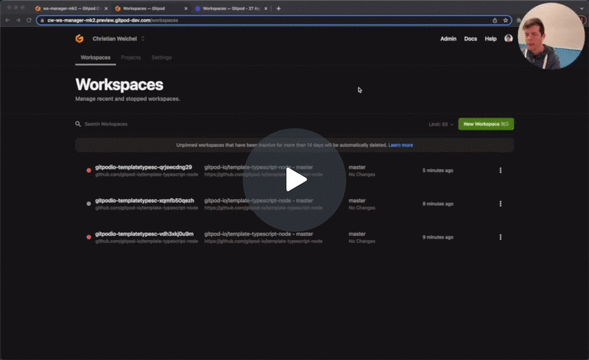Click the presenter webcam bubble
Image resolution: width=589 pixels, height=360 pixels.
(551, 36)
